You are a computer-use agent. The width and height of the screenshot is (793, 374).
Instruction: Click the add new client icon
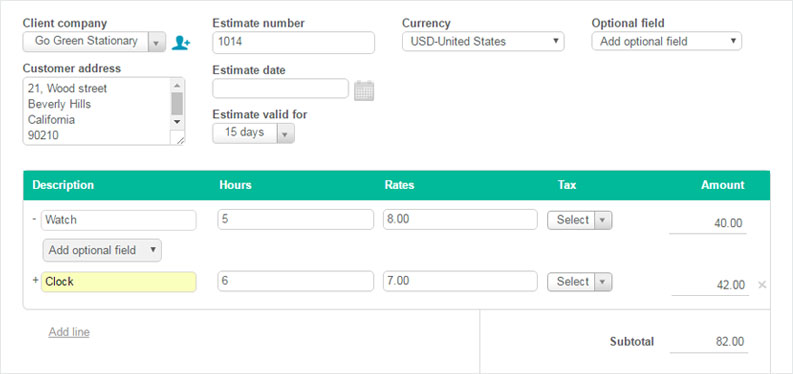tap(181, 42)
